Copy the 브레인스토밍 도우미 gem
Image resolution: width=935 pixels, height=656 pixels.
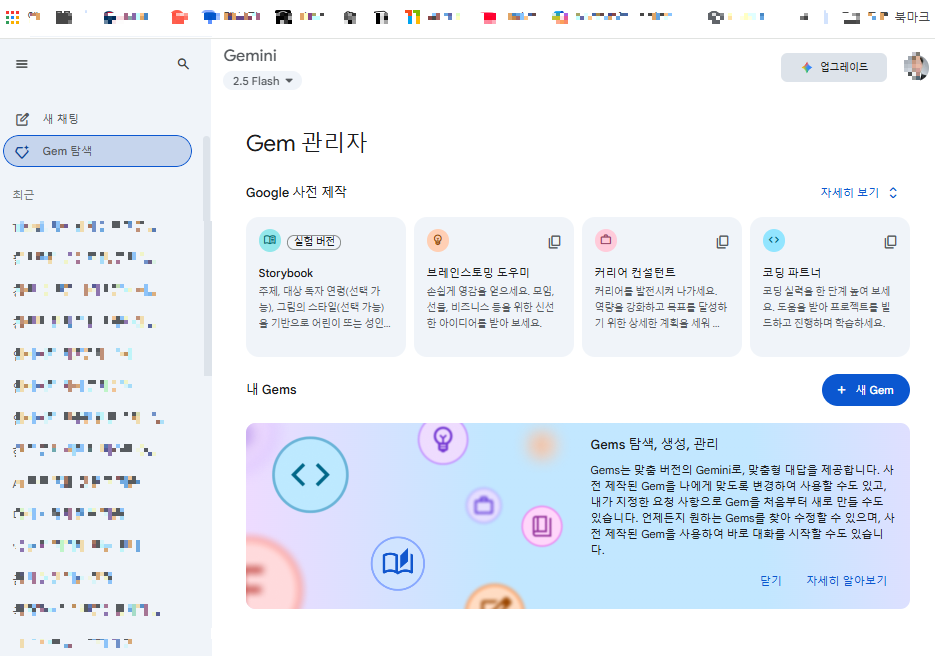click(x=554, y=242)
